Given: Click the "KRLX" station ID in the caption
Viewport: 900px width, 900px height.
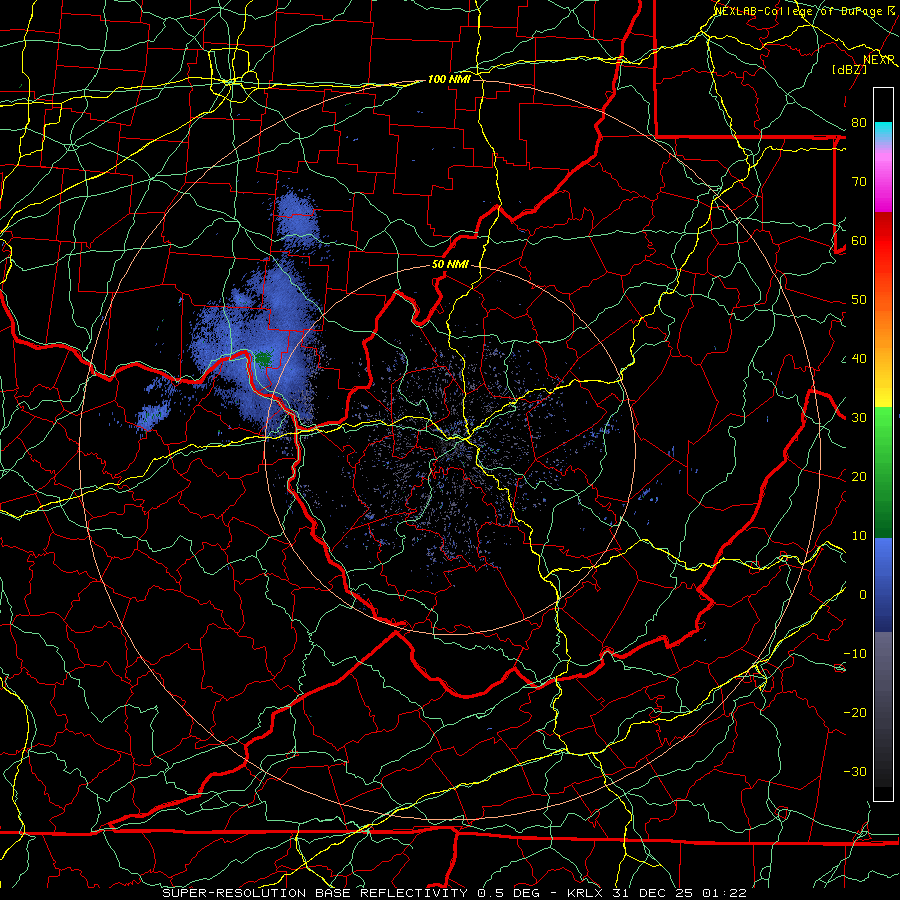Looking at the screenshot, I should click(585, 893).
